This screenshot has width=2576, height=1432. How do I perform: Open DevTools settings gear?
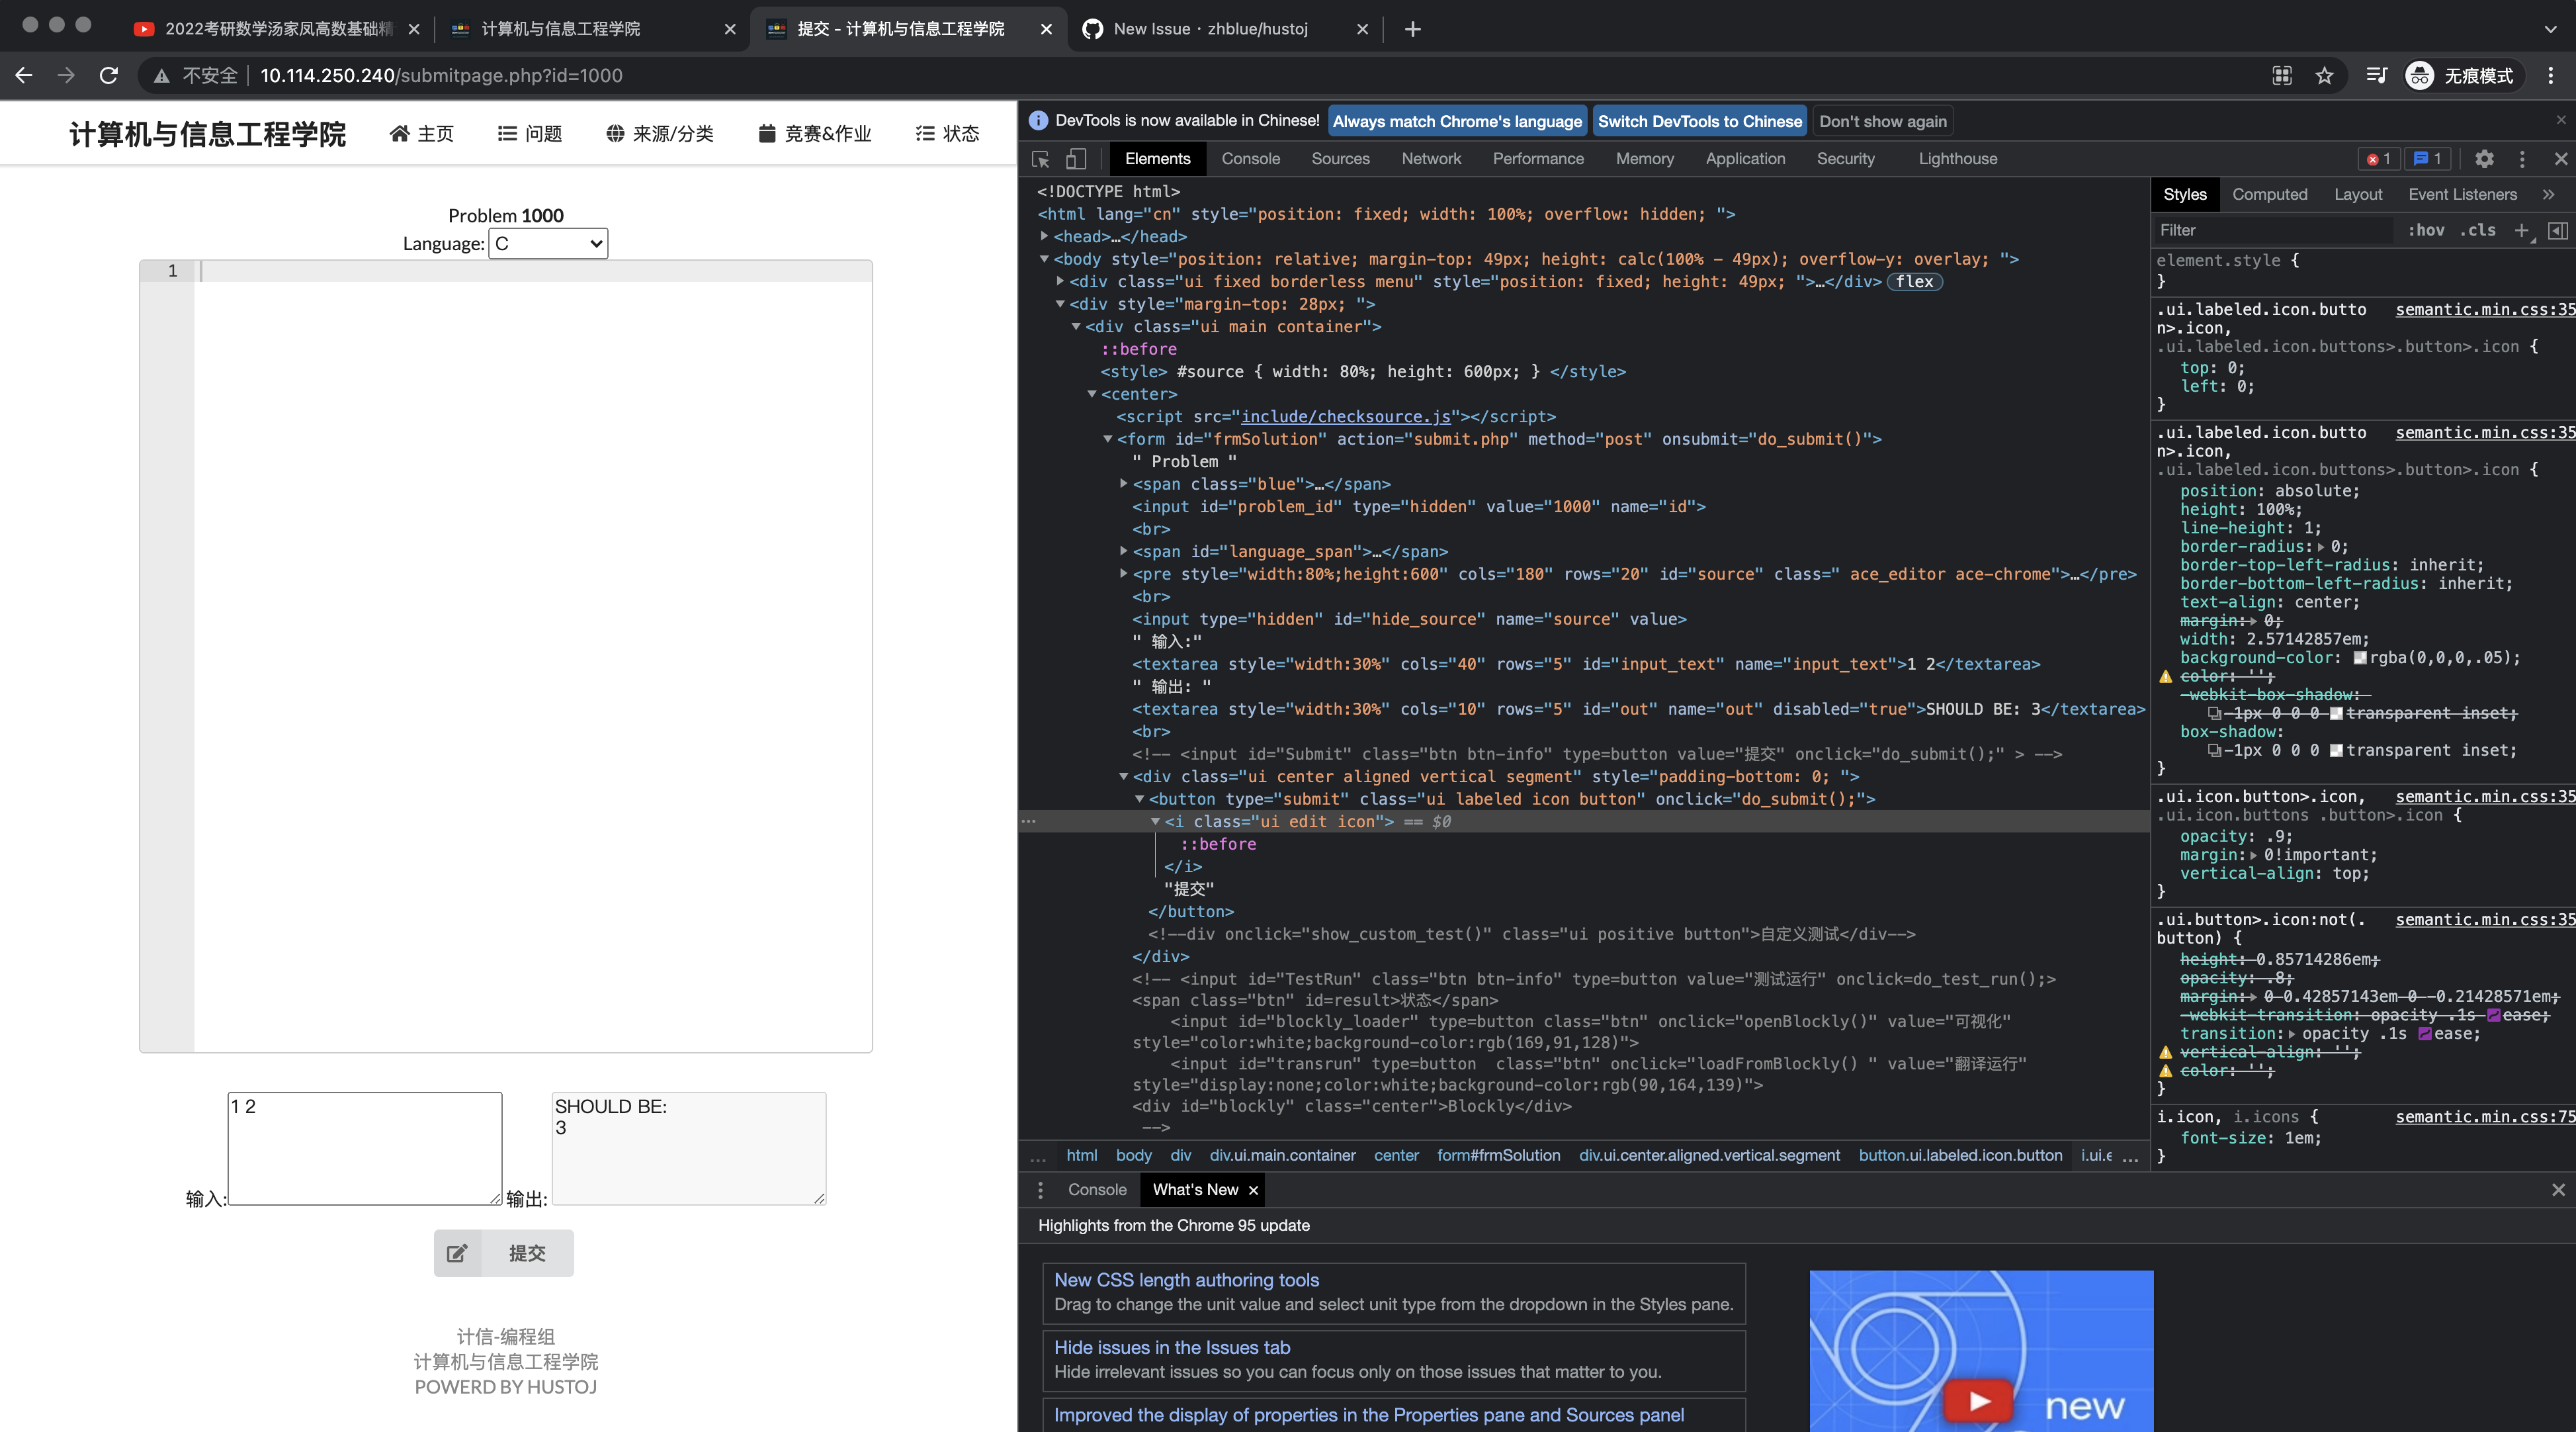coord(2484,159)
